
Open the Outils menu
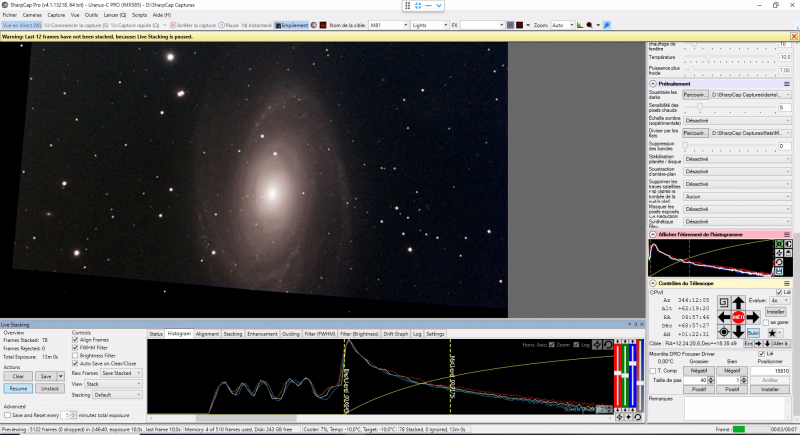(x=91, y=15)
